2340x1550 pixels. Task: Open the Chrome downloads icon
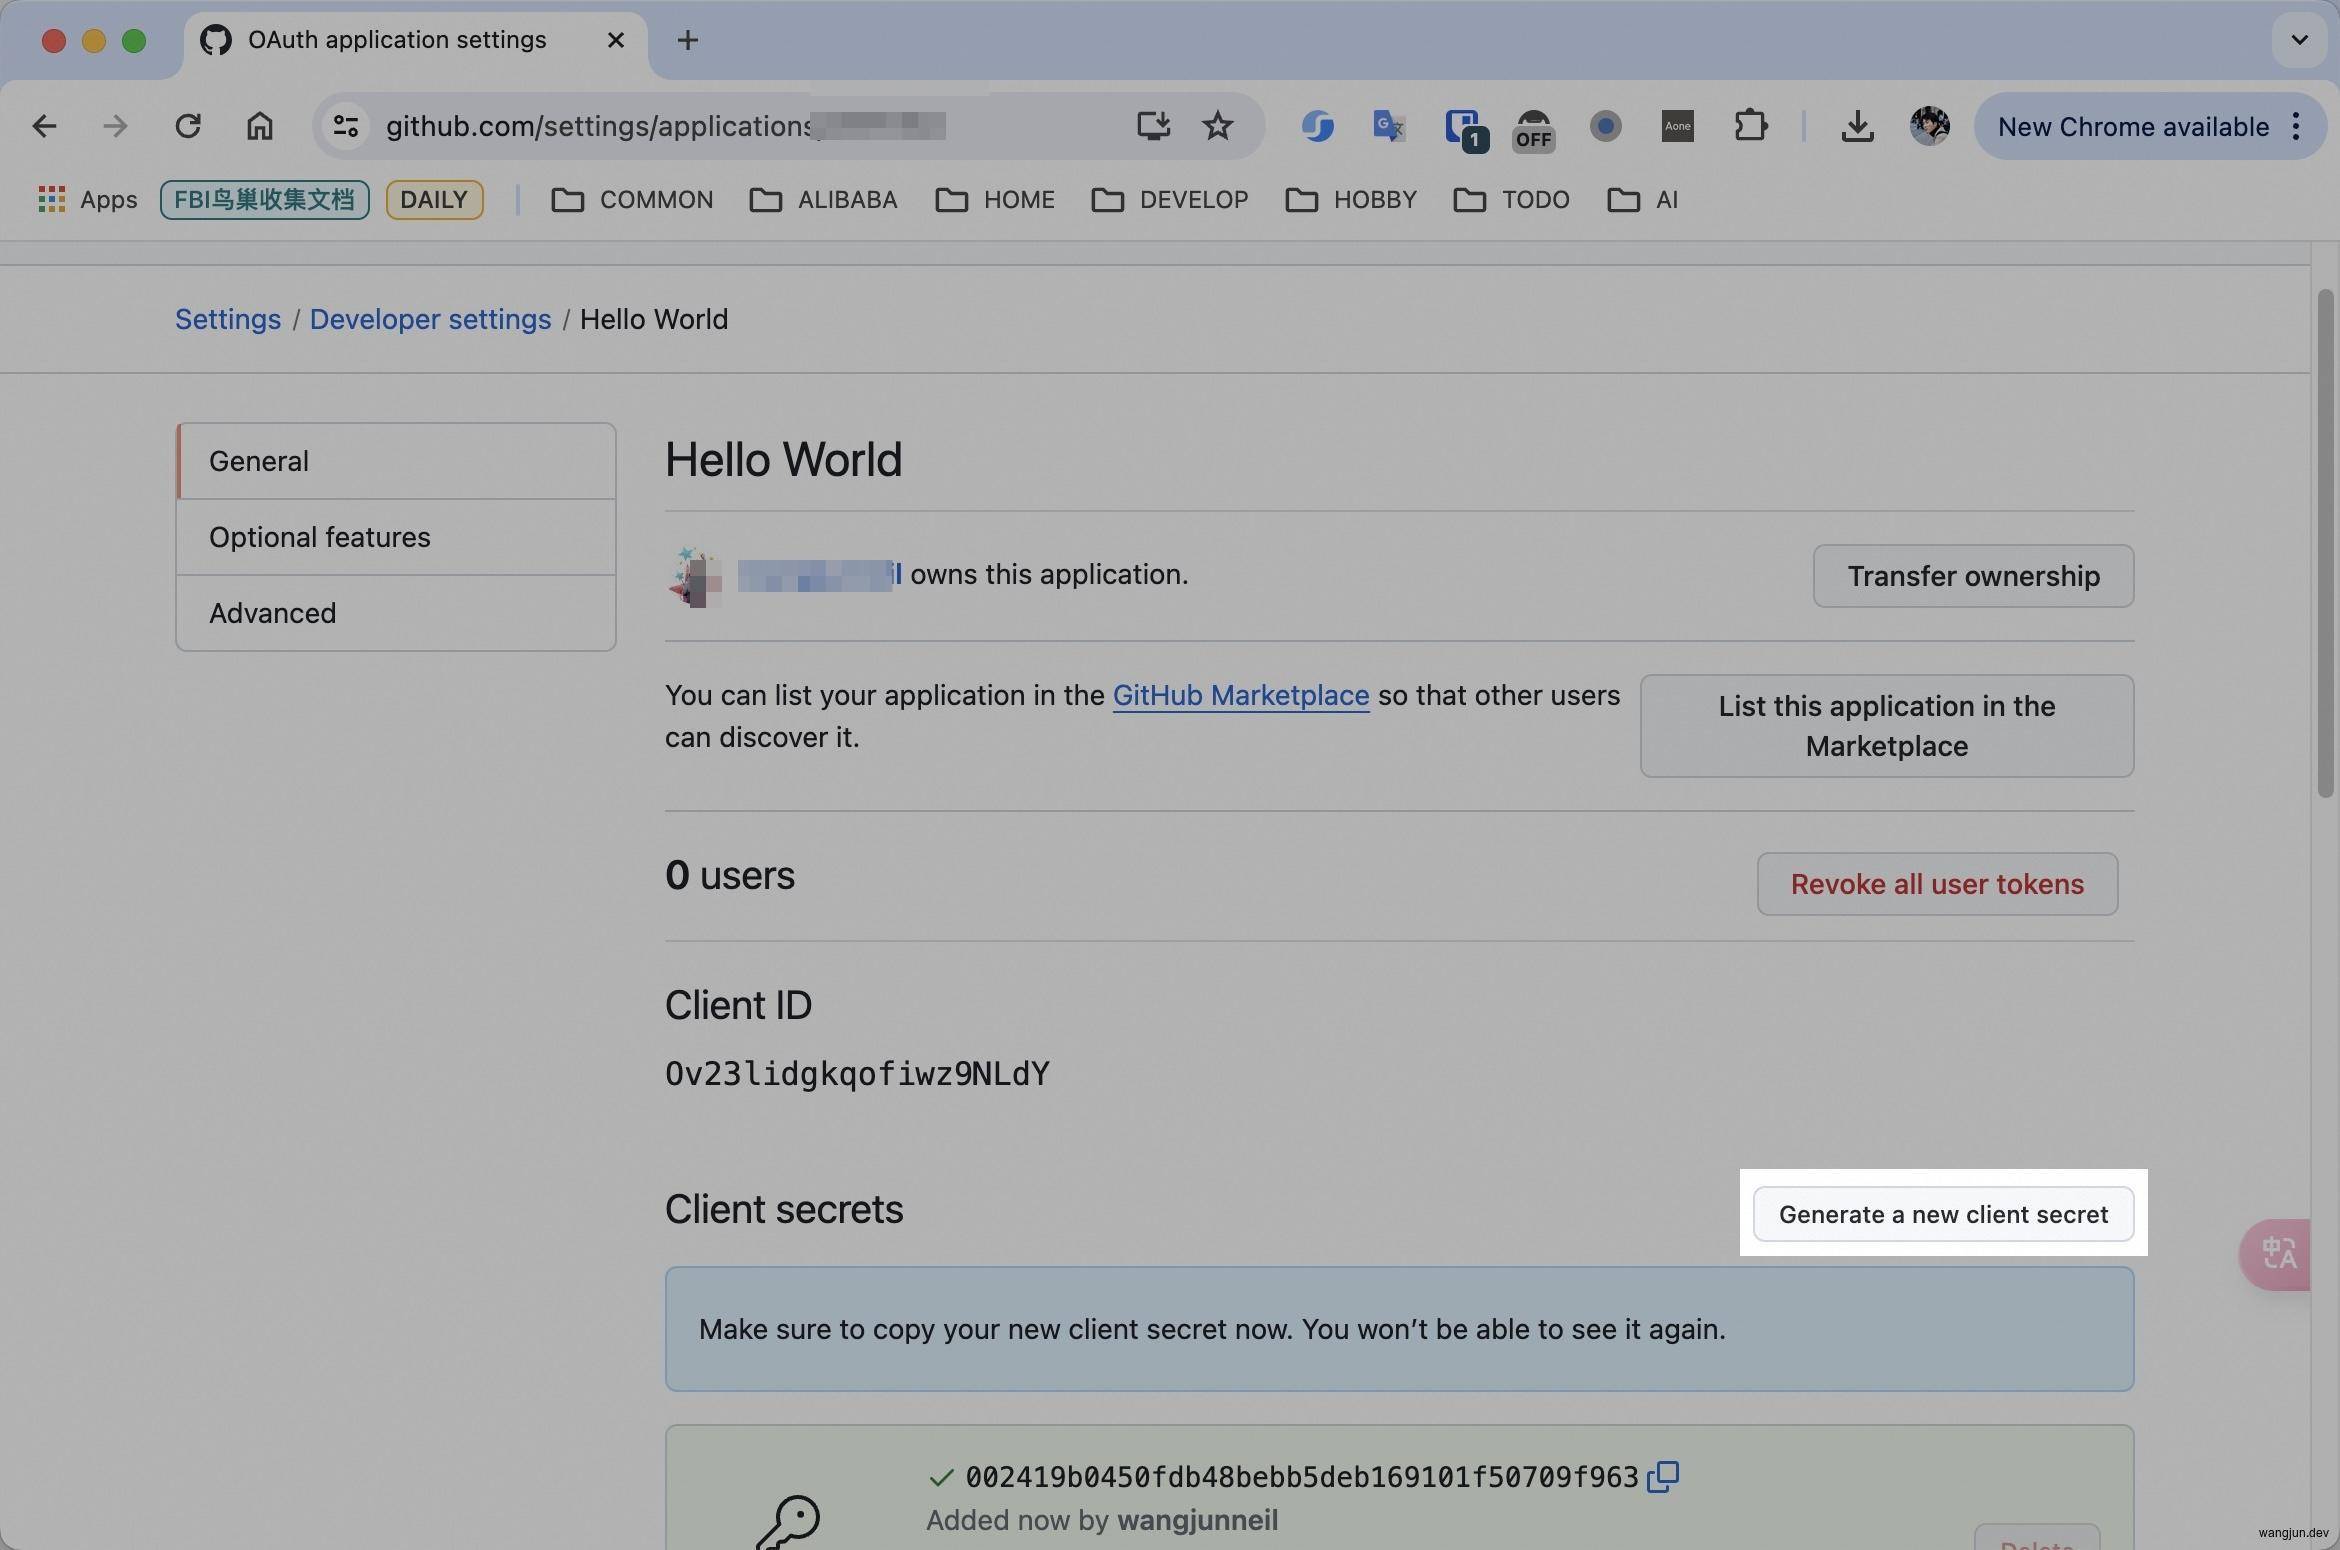[x=1857, y=126]
